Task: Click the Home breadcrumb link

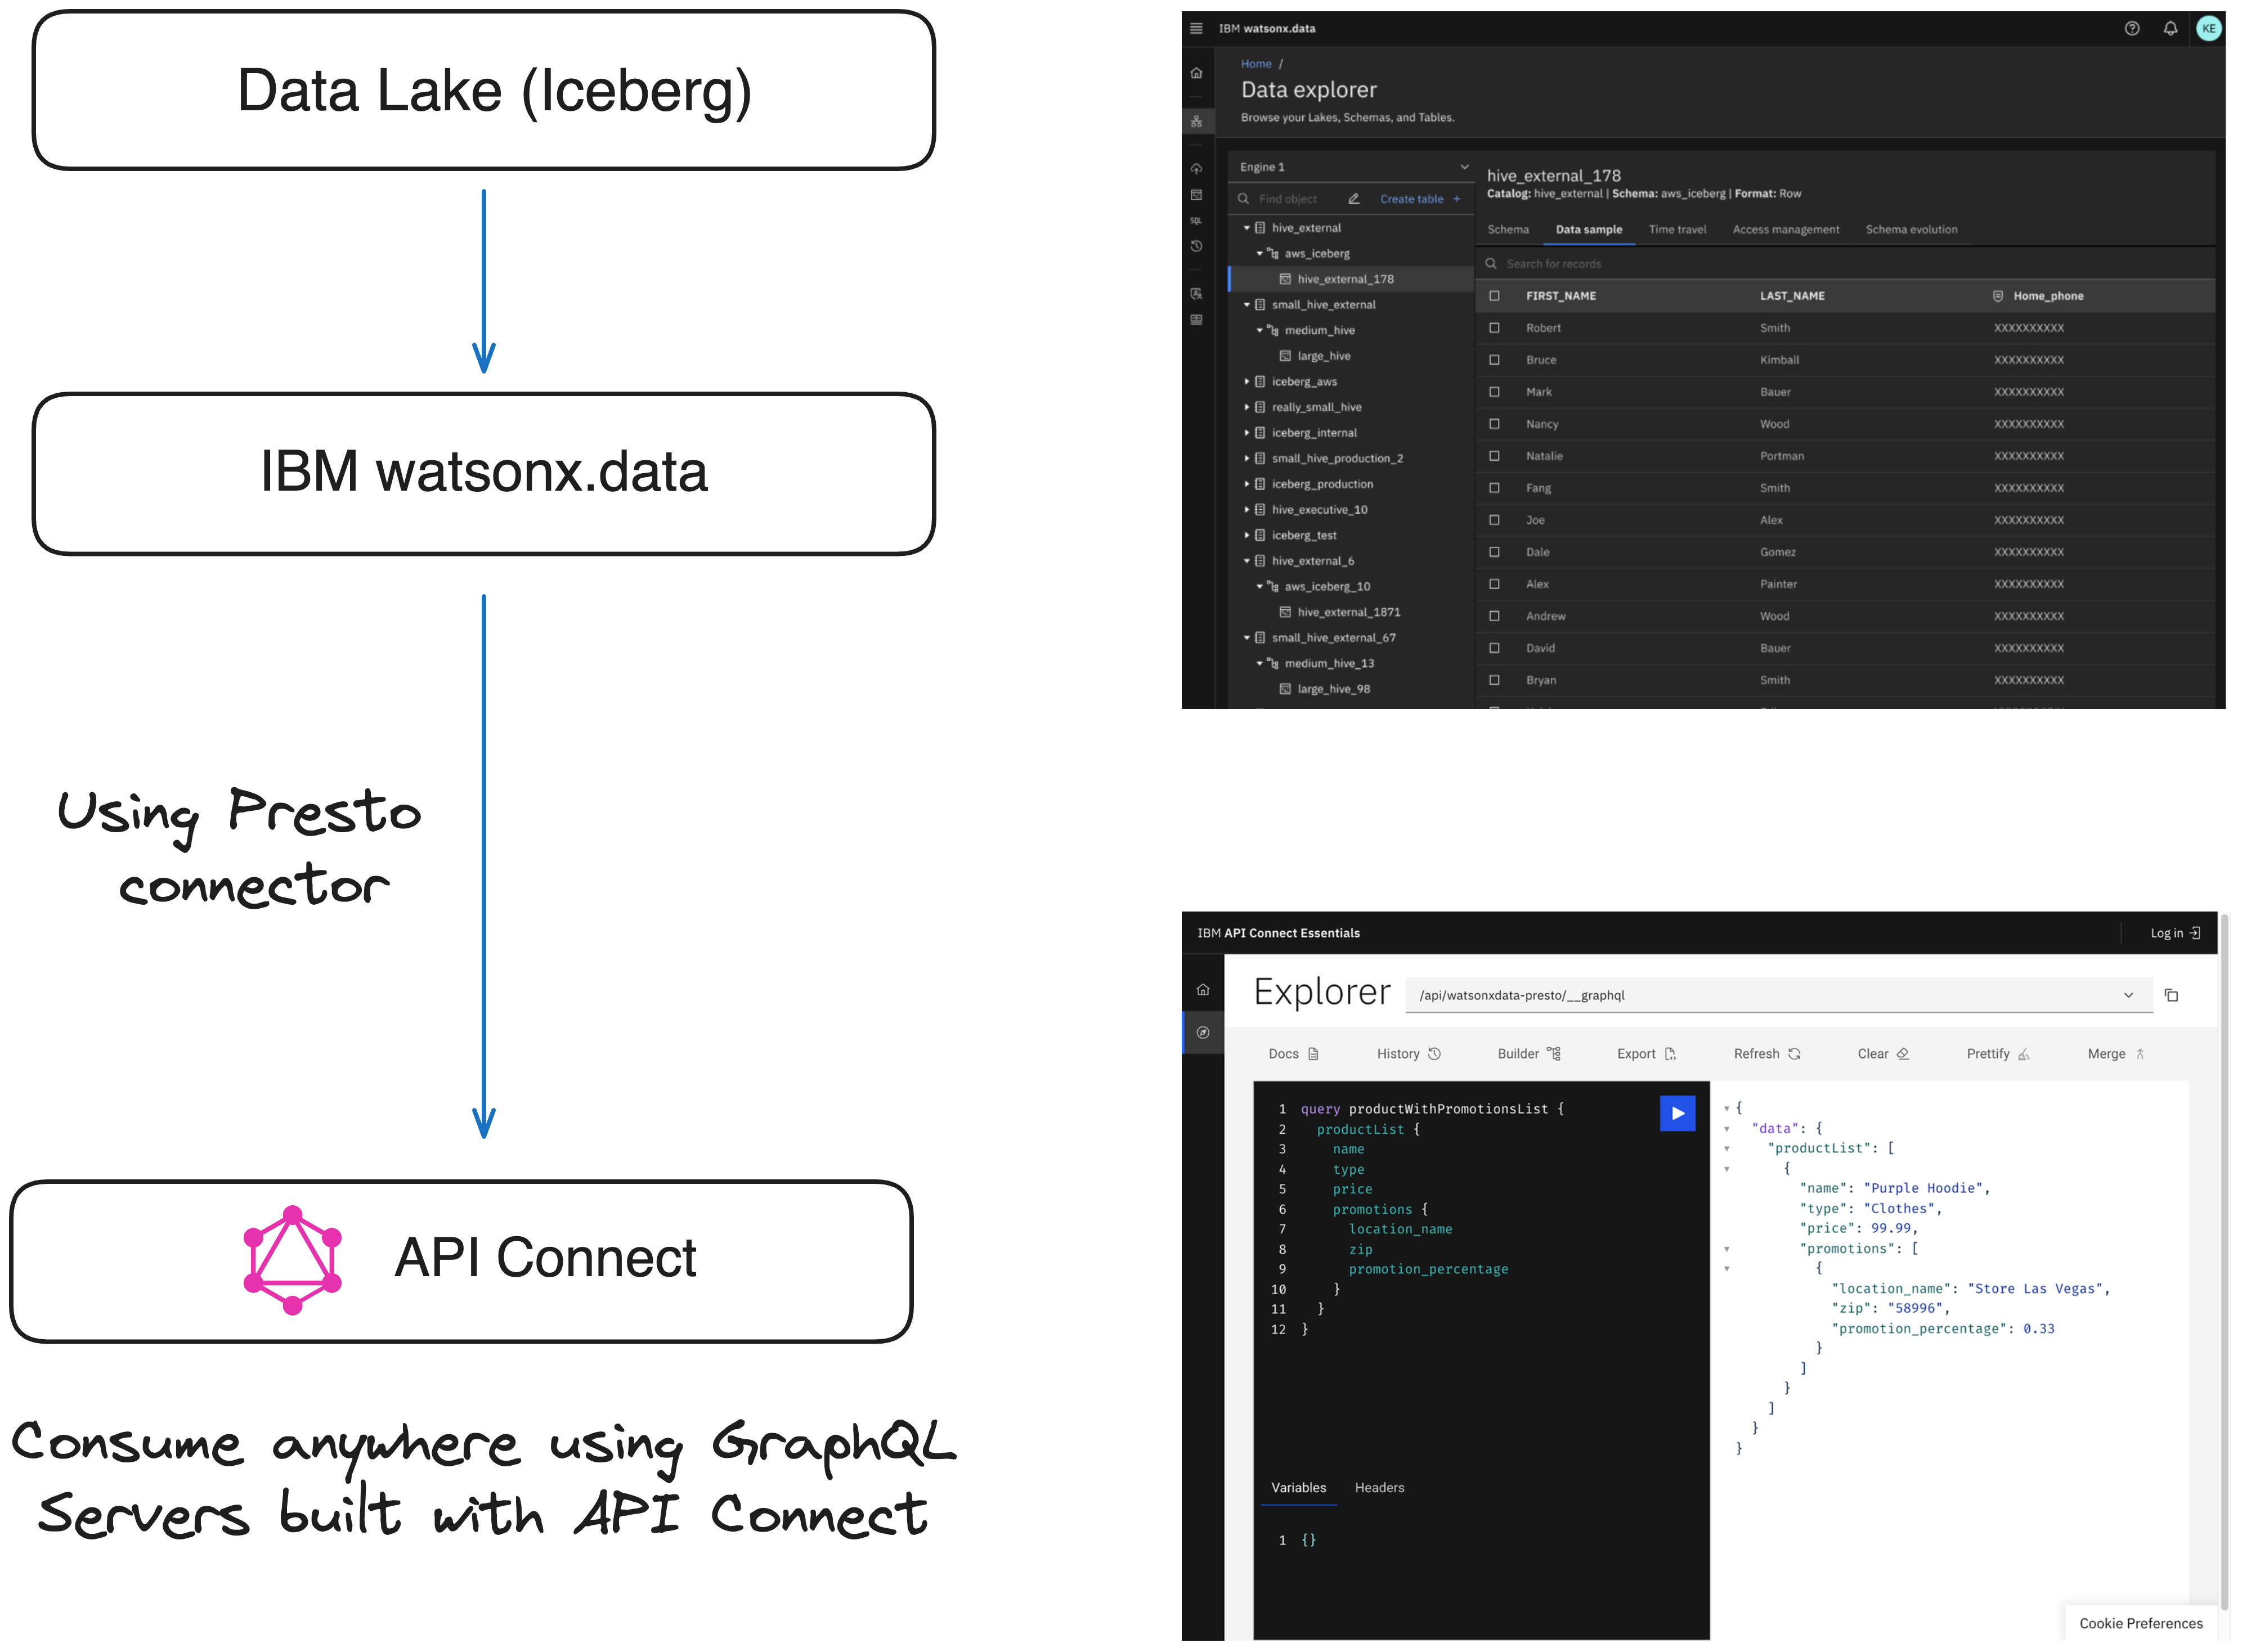Action: coord(1256,64)
